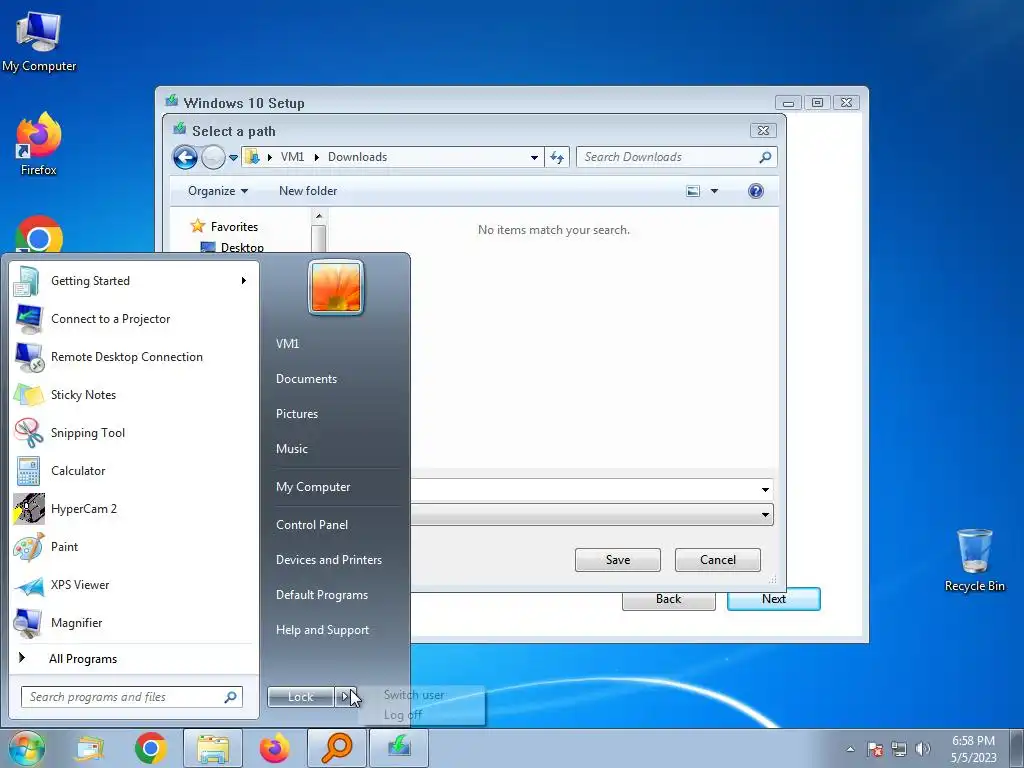Screen dimensions: 1024x768
Task: Show hidden tray icons arrow
Action: [x=850, y=749]
